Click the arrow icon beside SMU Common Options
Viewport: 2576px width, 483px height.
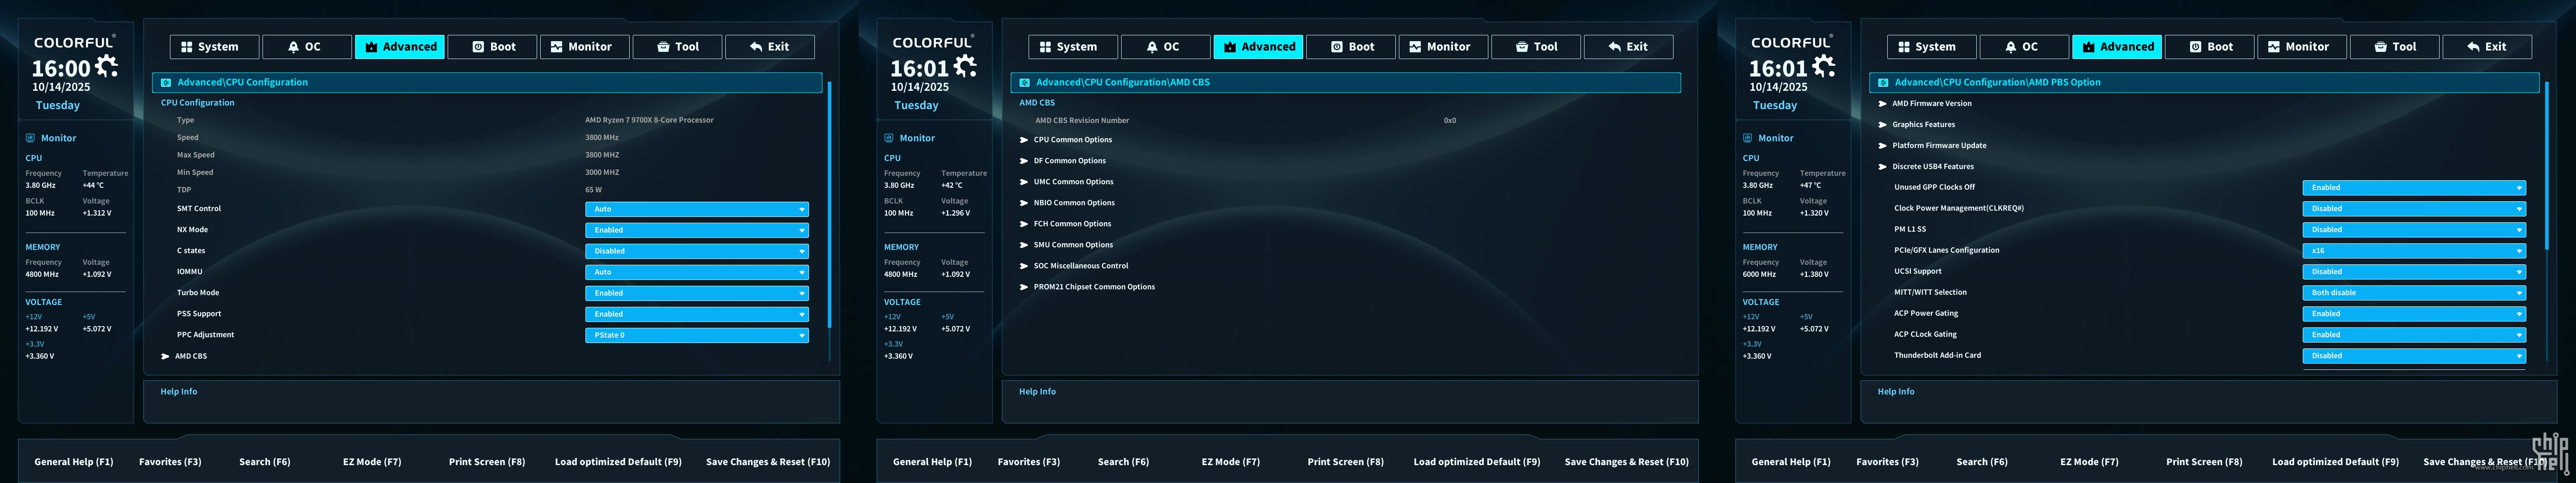coord(1024,245)
